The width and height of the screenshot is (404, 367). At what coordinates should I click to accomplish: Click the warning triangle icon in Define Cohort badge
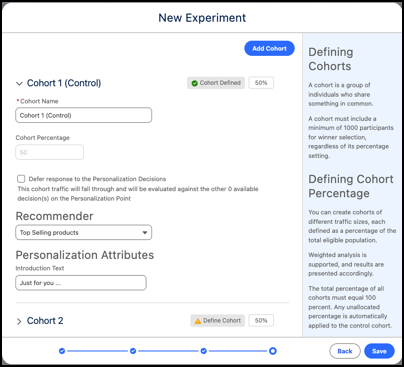coord(198,321)
